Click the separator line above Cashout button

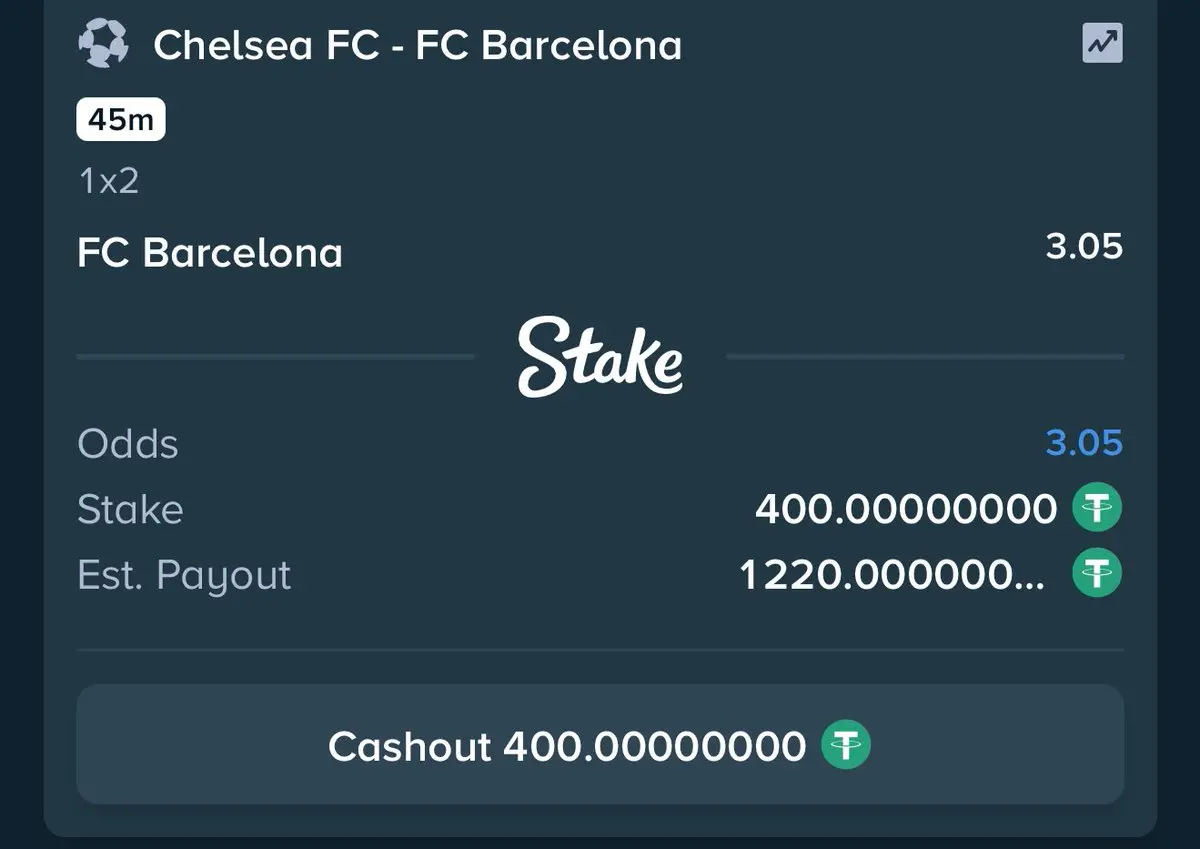pyautogui.click(x=600, y=650)
